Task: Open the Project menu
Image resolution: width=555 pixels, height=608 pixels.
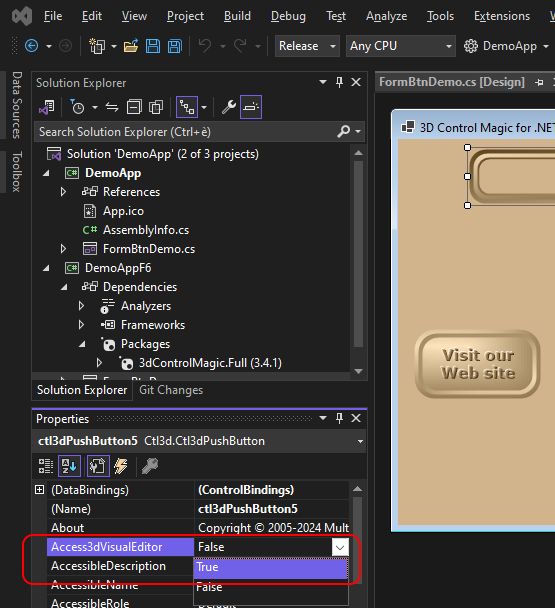Action: coord(185,16)
